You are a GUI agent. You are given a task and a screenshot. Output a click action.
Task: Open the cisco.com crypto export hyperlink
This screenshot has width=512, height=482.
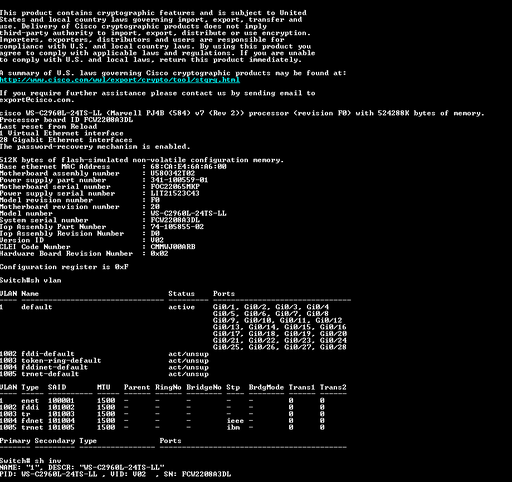[x=120, y=80]
